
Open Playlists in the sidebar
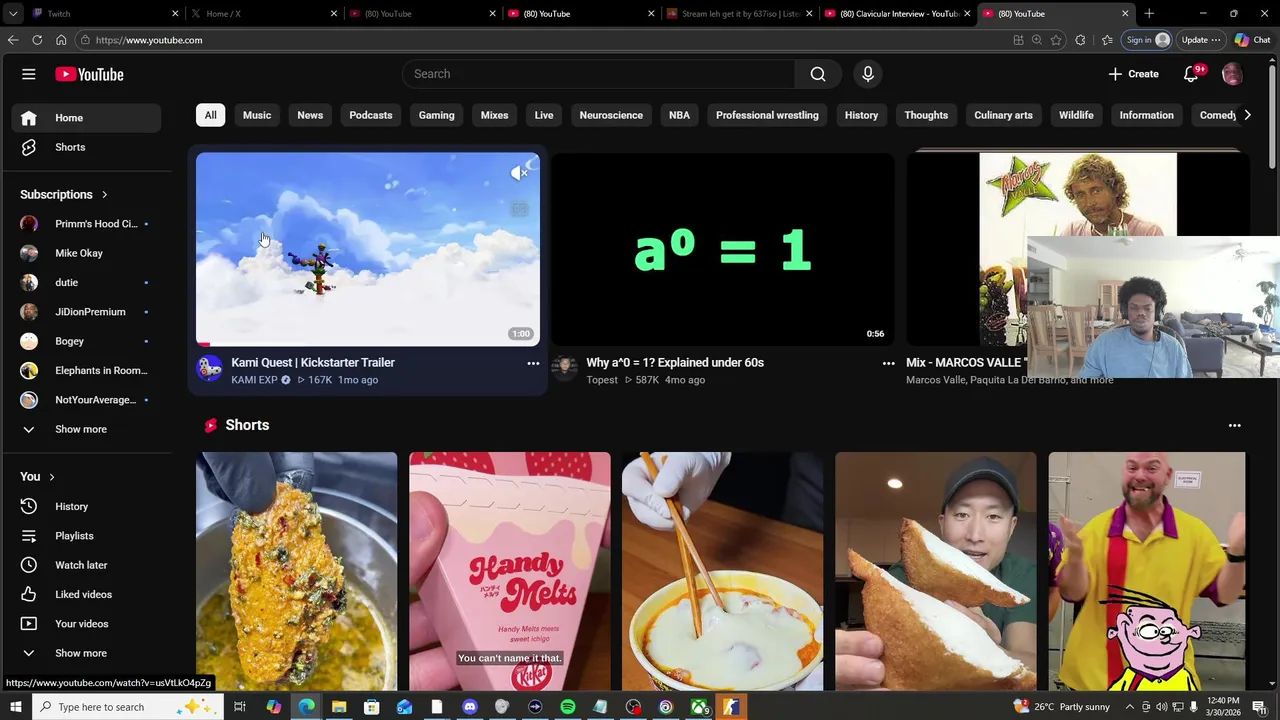[x=86, y=536]
